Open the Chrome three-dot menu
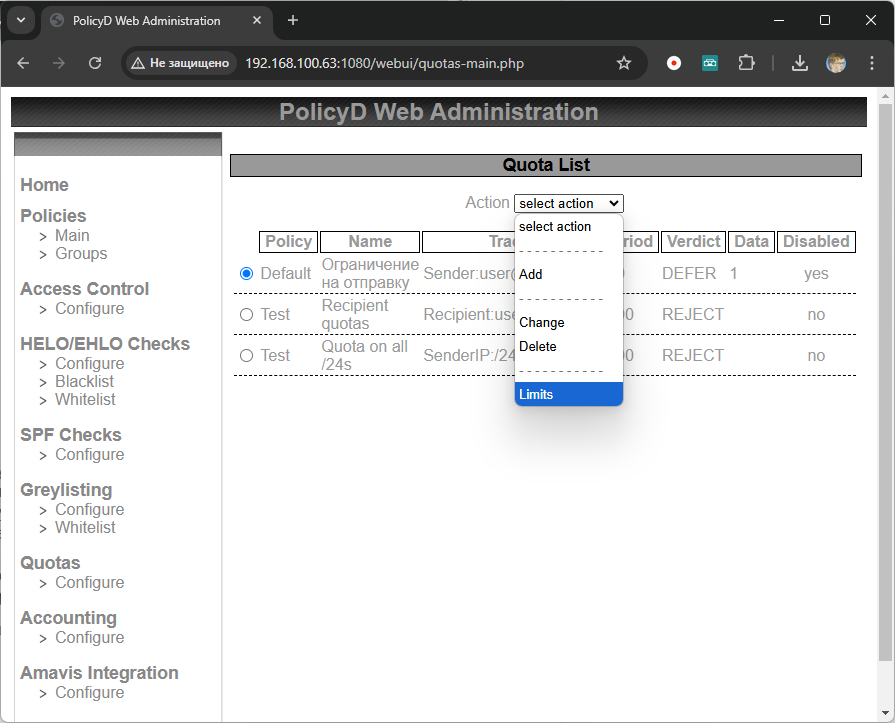 pyautogui.click(x=872, y=63)
